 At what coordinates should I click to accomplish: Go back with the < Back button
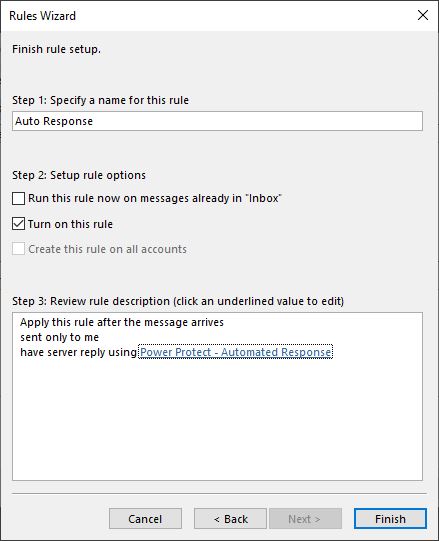tap(230, 519)
